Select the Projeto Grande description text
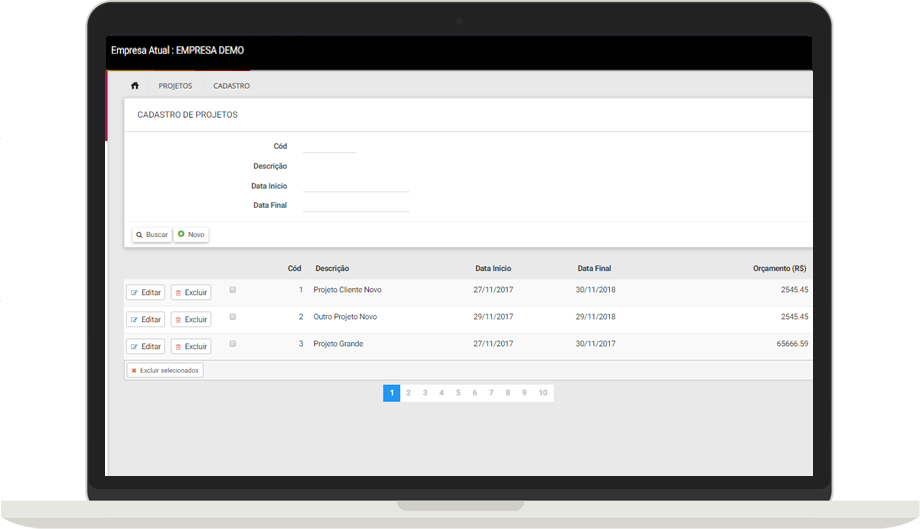 point(338,344)
